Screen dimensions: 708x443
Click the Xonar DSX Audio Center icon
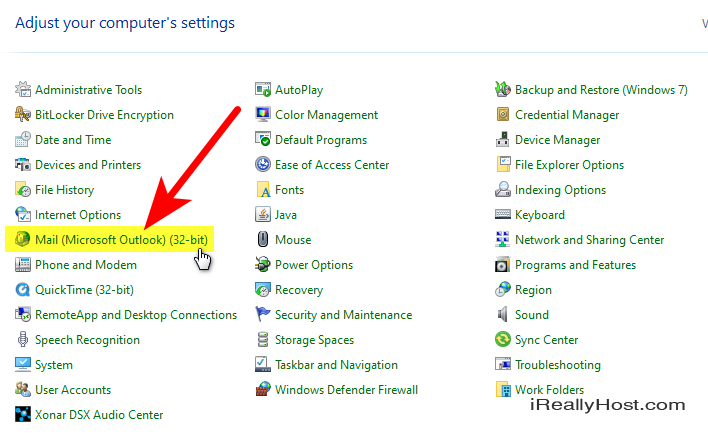pos(22,414)
